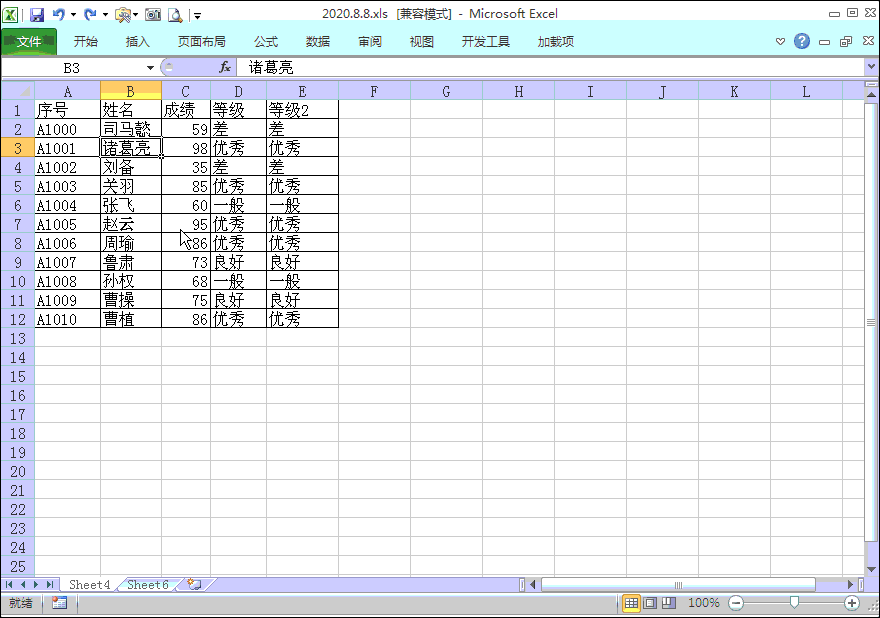Click the macro record icon in status bar
This screenshot has height=618, width=880.
tap(59, 603)
